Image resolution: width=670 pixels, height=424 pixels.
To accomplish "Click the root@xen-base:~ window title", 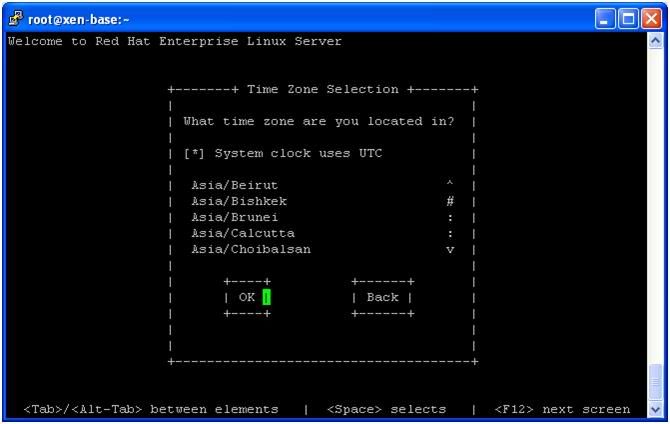I will point(79,19).
